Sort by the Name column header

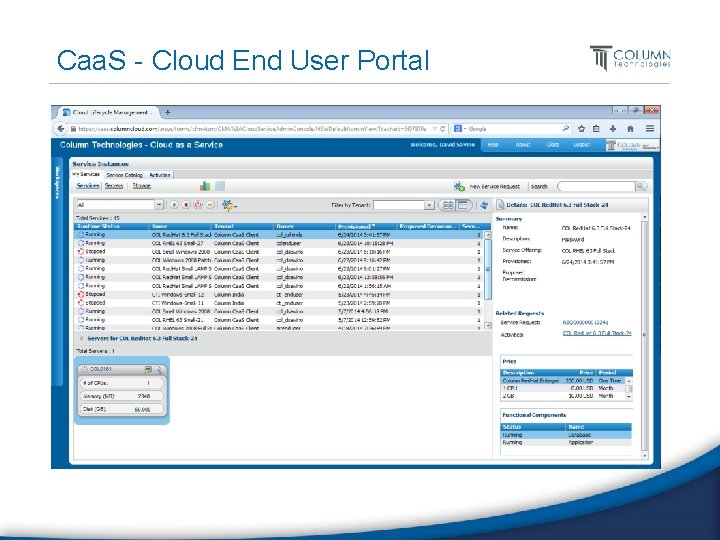[x=180, y=226]
